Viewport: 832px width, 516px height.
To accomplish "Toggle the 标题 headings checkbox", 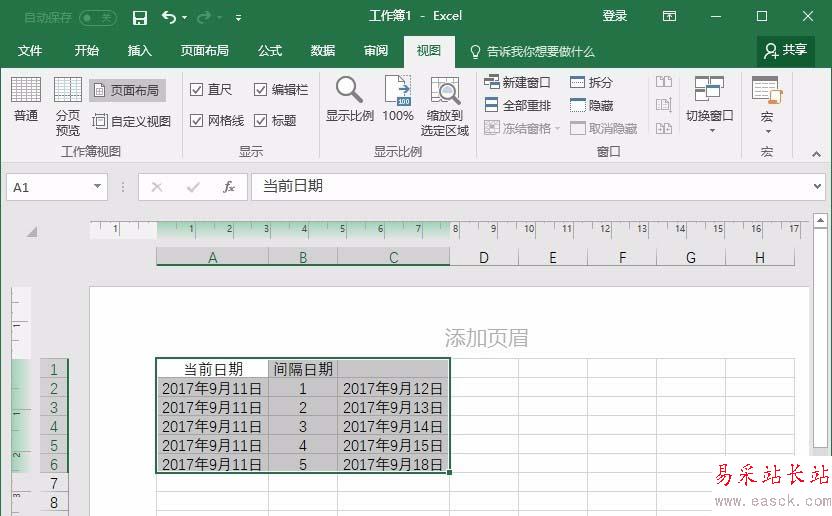I will tap(260, 121).
